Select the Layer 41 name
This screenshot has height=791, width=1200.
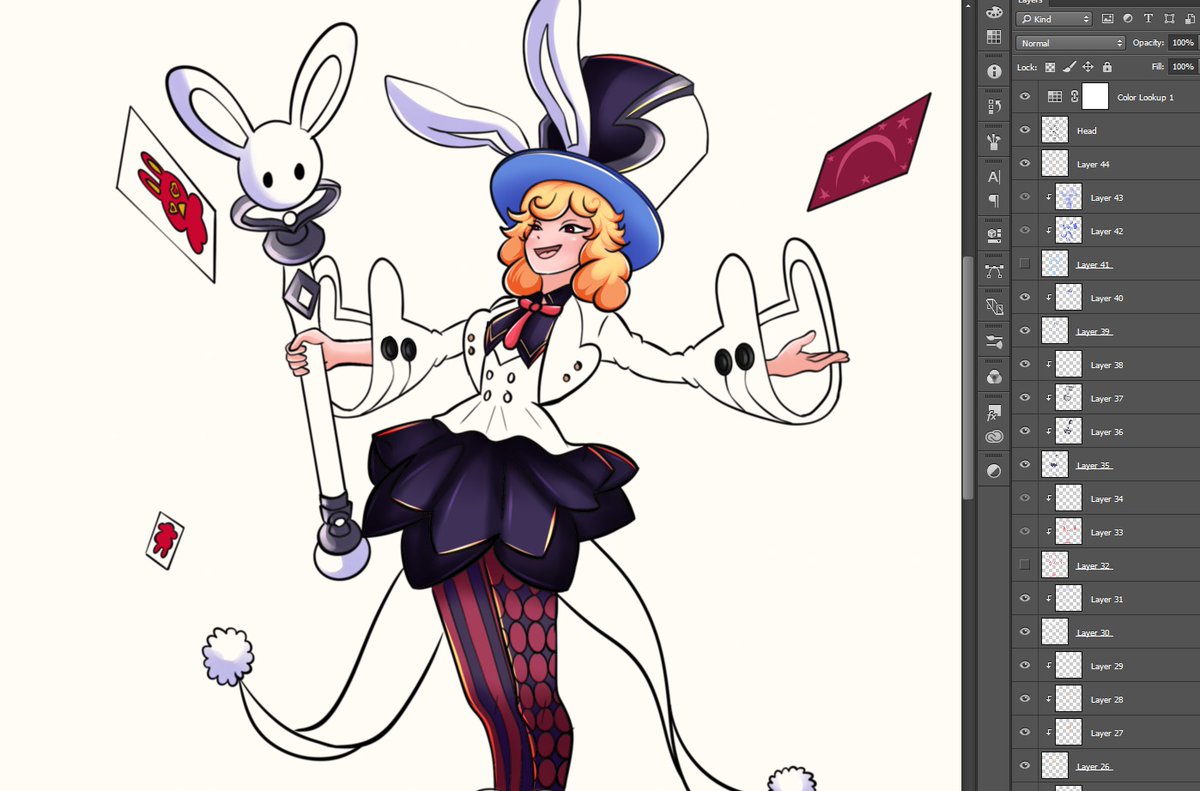coord(1094,265)
